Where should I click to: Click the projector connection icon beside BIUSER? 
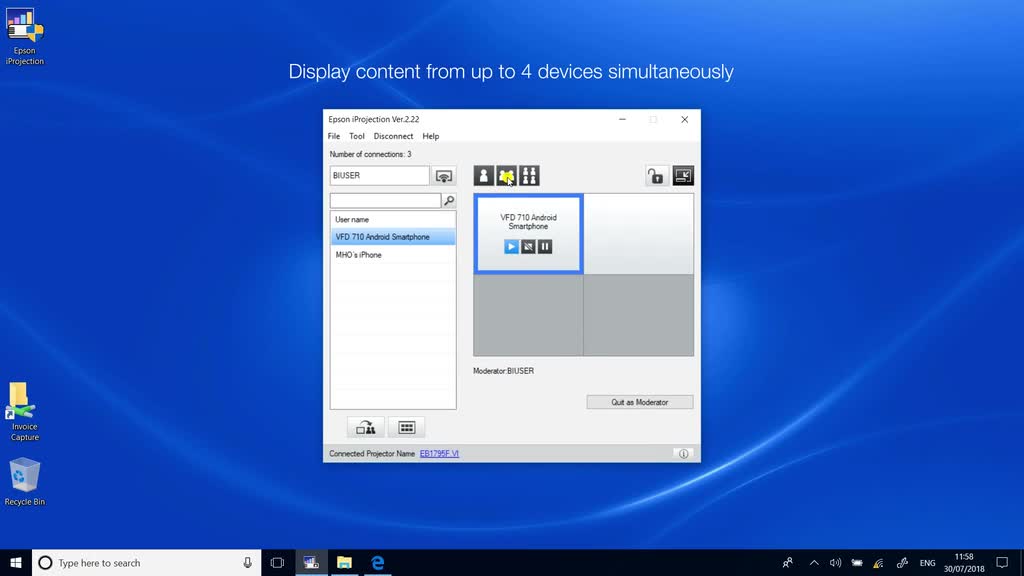click(443, 176)
